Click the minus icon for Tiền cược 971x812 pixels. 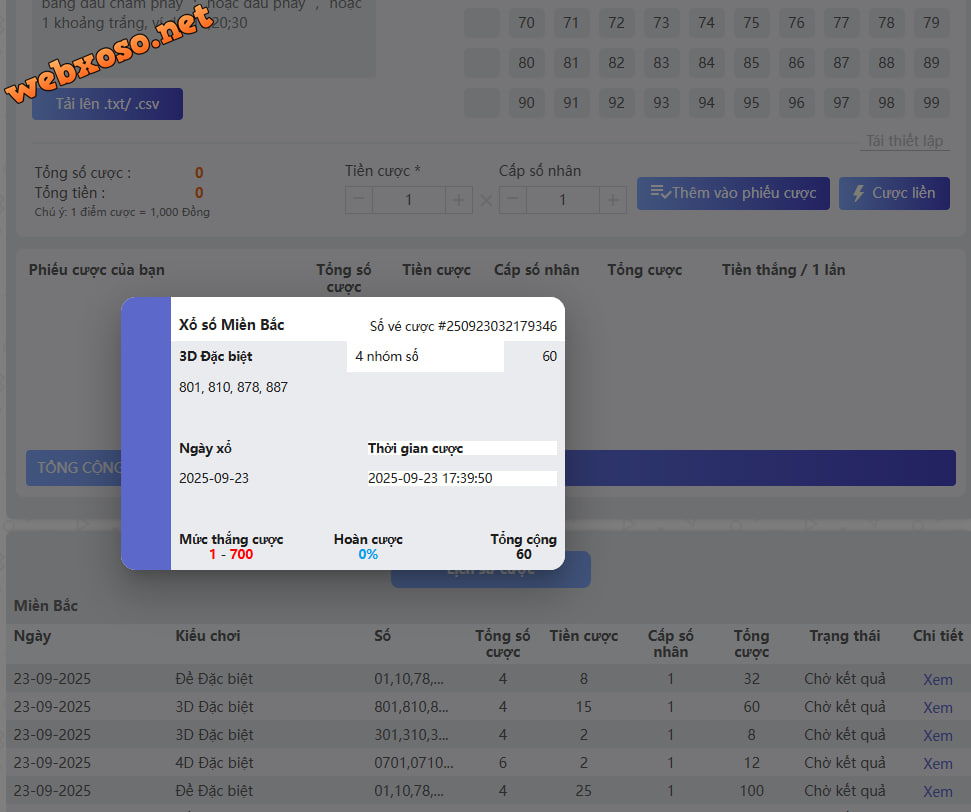pos(359,200)
